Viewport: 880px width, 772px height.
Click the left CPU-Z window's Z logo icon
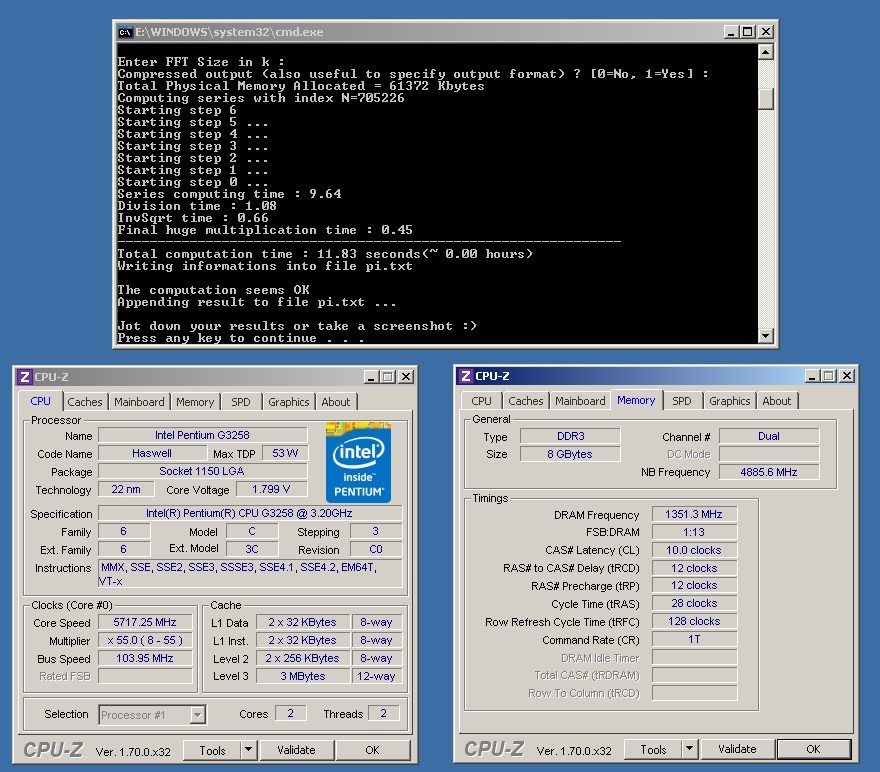24,377
